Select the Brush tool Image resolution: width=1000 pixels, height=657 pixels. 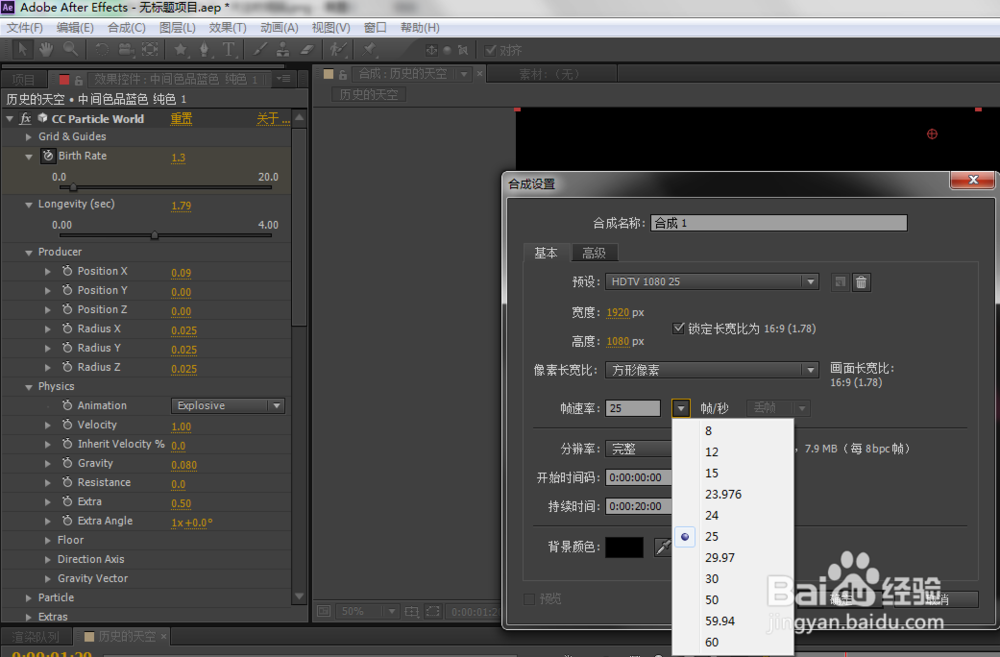[260, 49]
